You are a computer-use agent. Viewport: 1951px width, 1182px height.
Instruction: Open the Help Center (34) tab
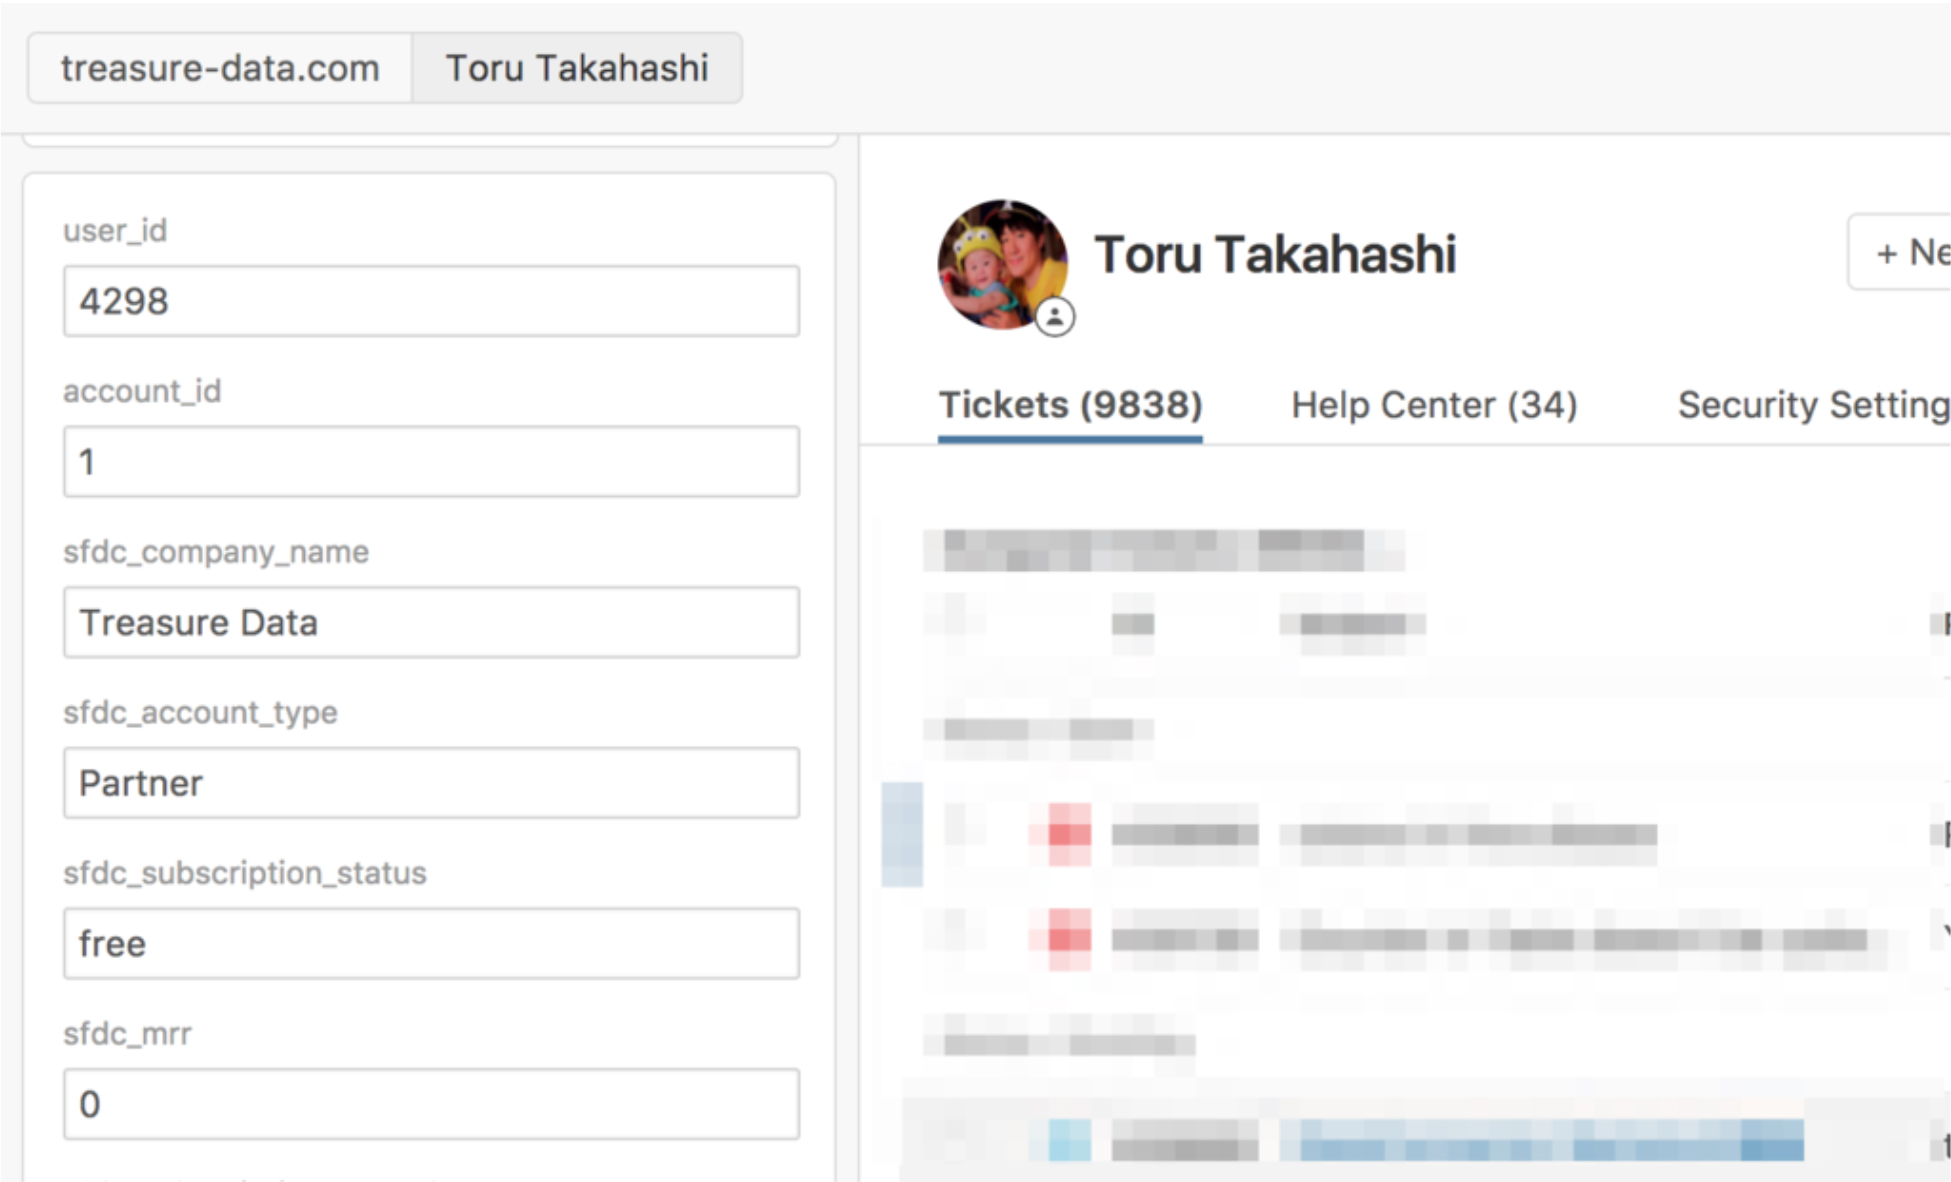tap(1434, 405)
